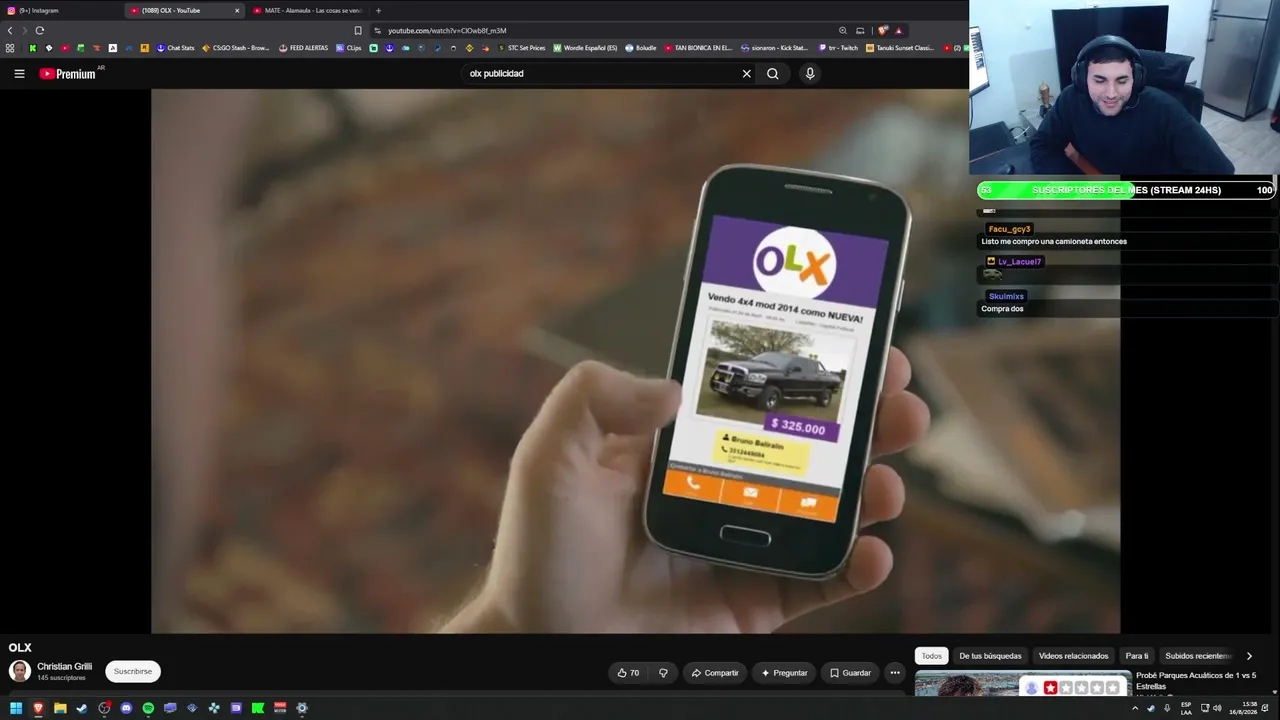Screen dimensions: 1280x720
Task: Switch ESP LAA keyboard language
Action: pos(1186,708)
